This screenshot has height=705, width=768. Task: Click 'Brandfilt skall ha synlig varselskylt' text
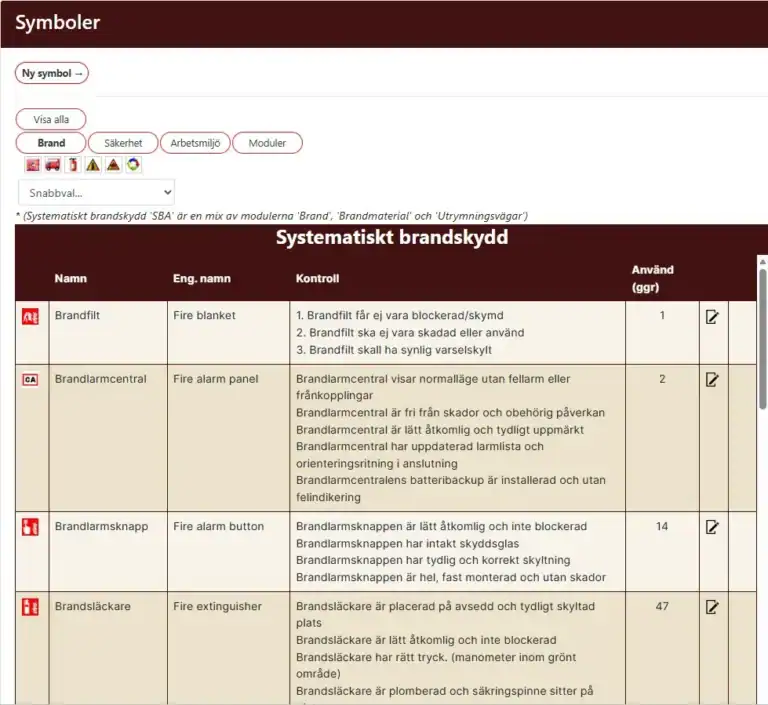pos(394,350)
